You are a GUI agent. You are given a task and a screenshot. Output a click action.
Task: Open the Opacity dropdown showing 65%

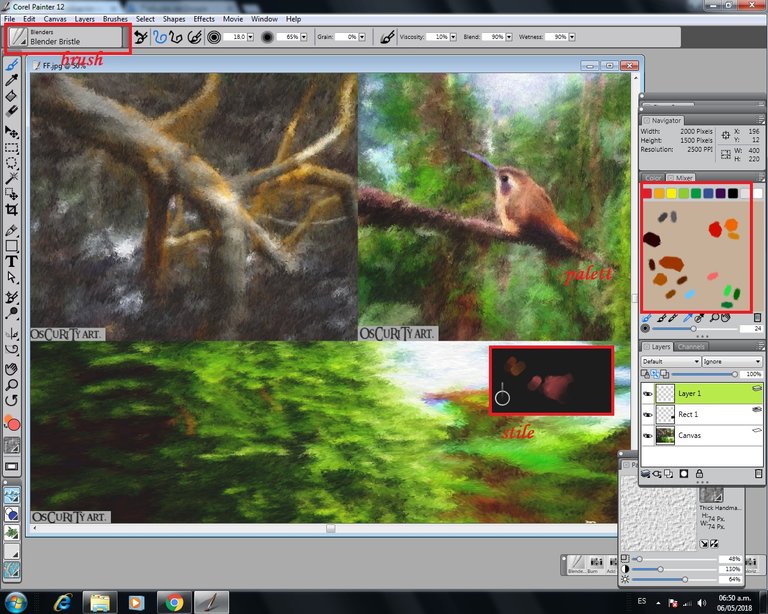tap(304, 37)
